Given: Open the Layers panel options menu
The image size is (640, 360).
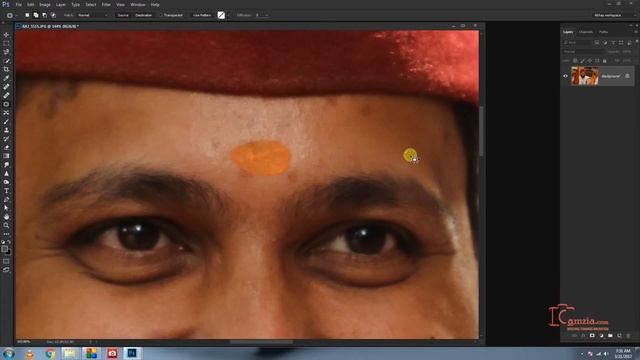Looking at the screenshot, I should pos(636,32).
